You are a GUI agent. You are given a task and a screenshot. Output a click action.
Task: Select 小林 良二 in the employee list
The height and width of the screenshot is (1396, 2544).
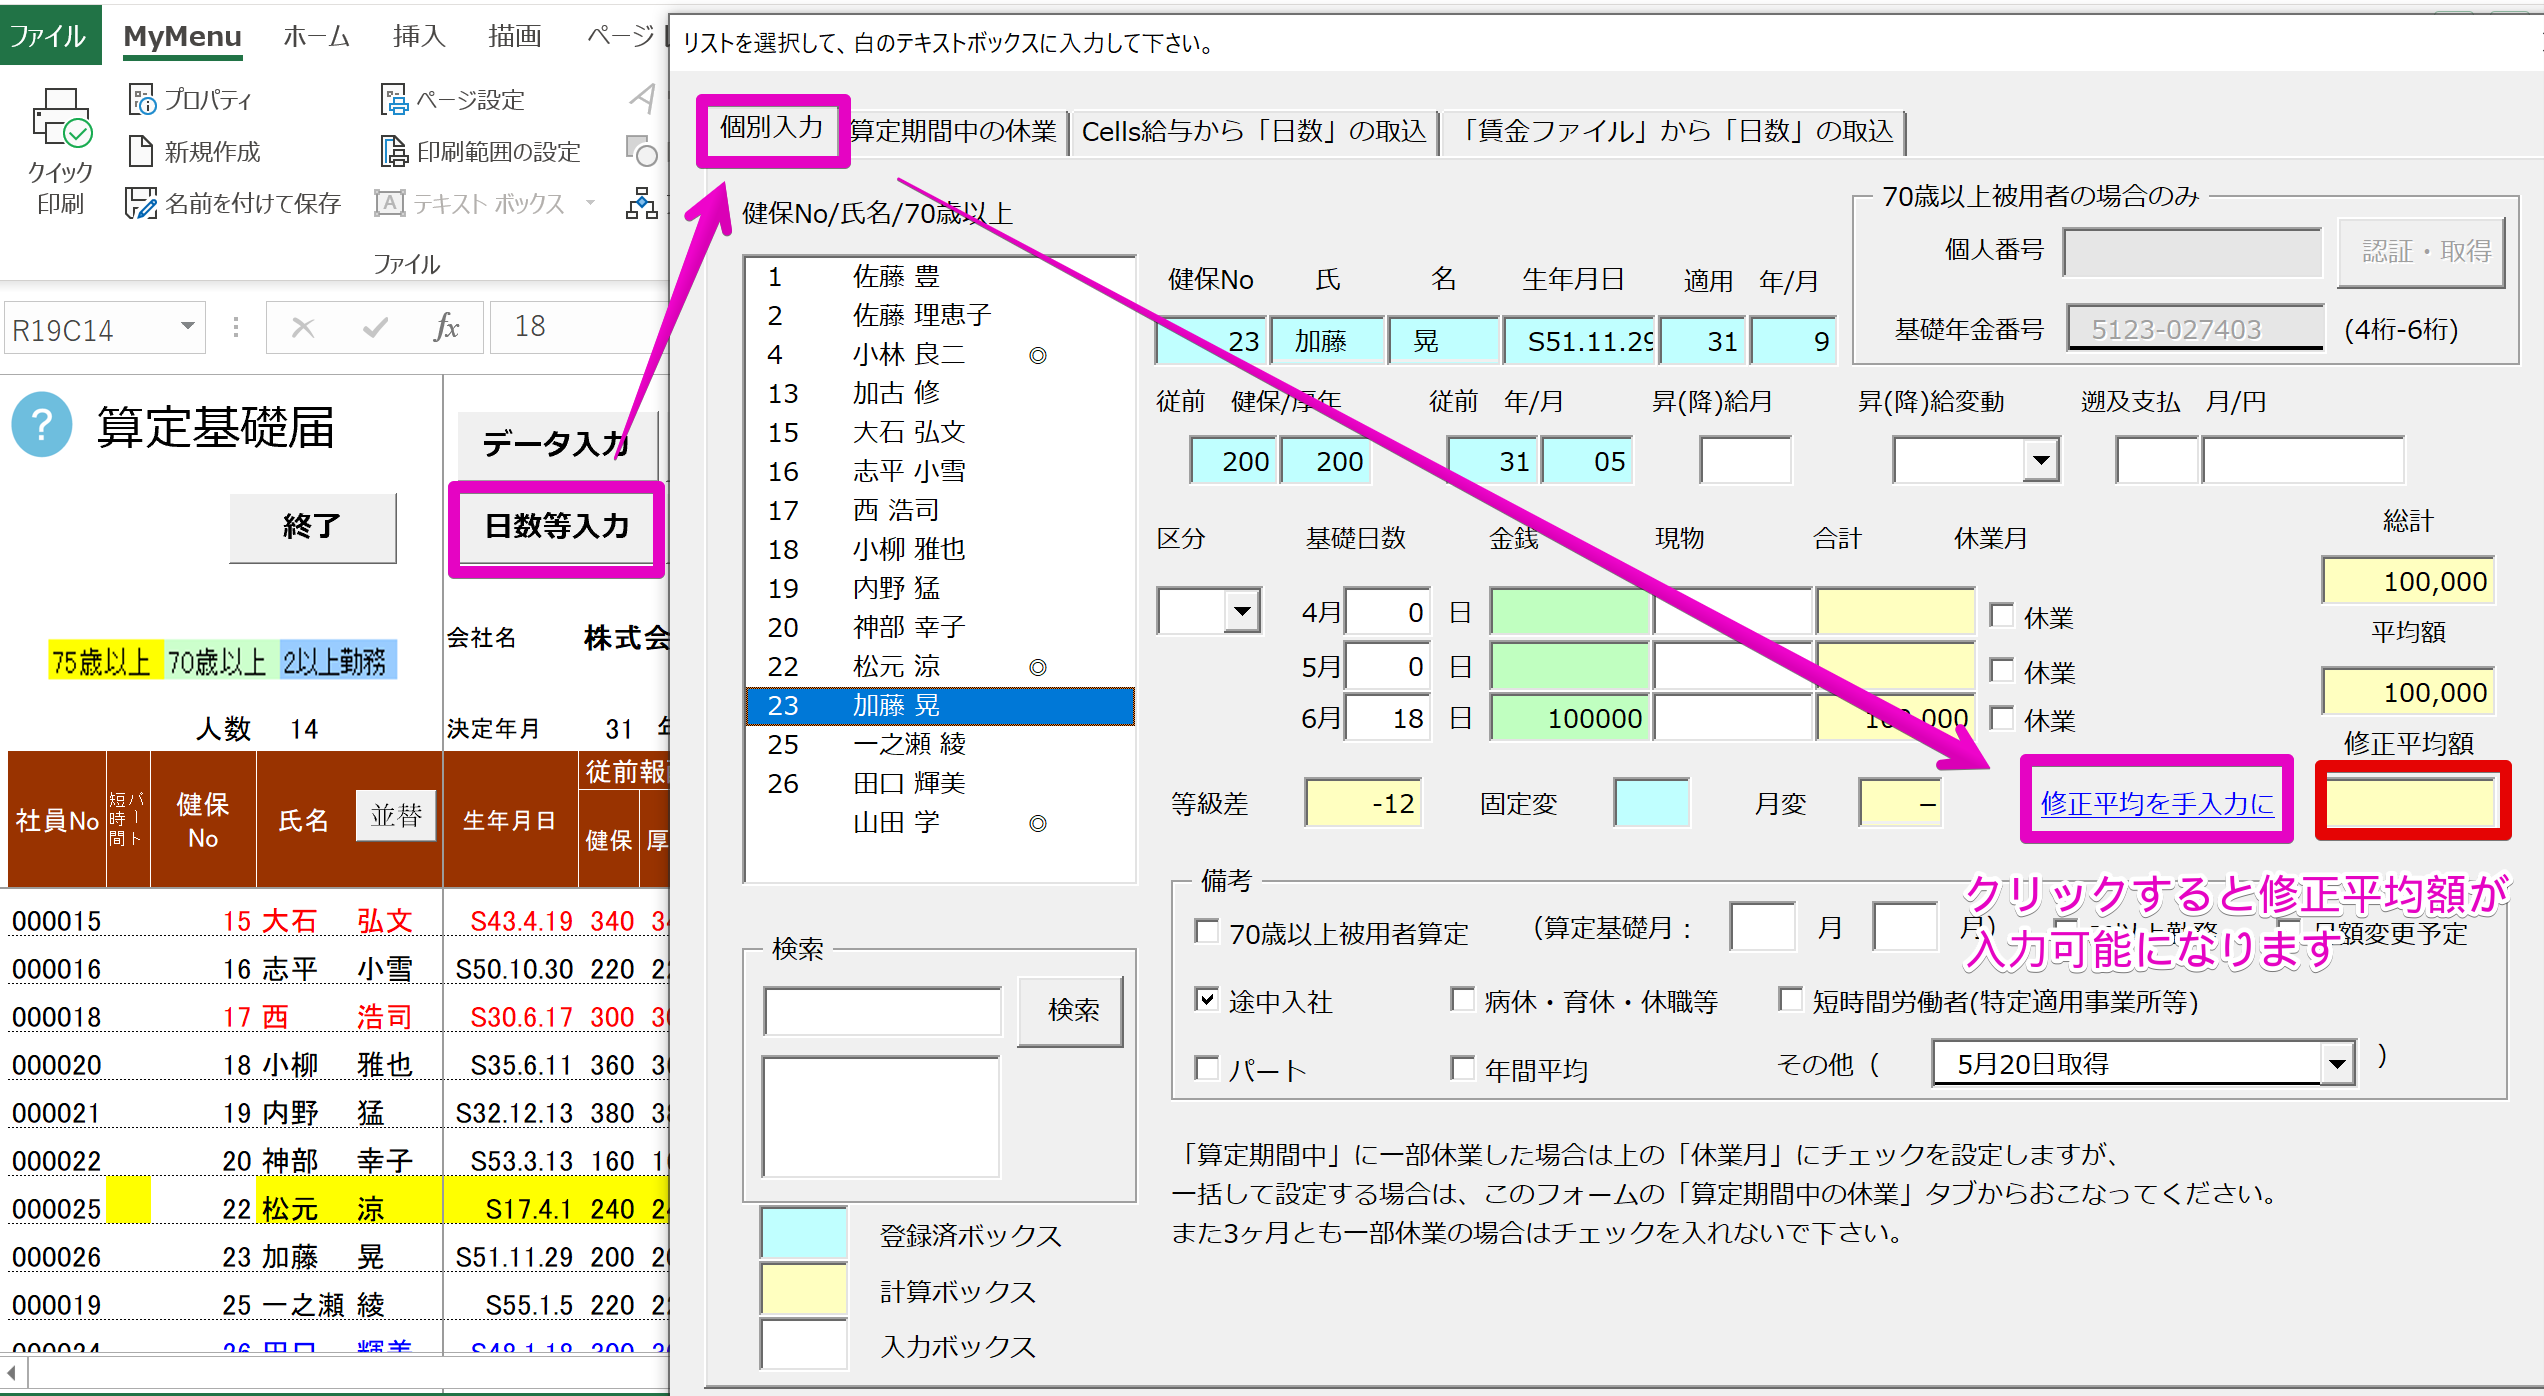tap(939, 354)
